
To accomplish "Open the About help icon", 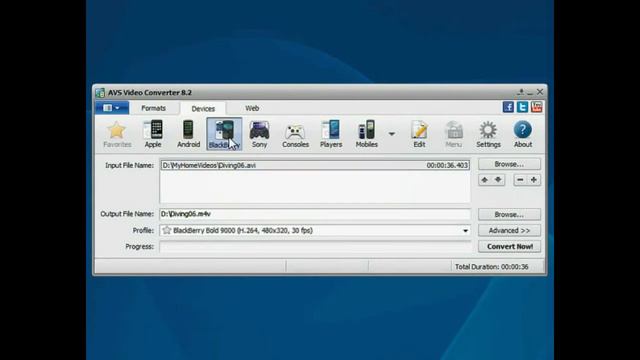I will pos(522,134).
